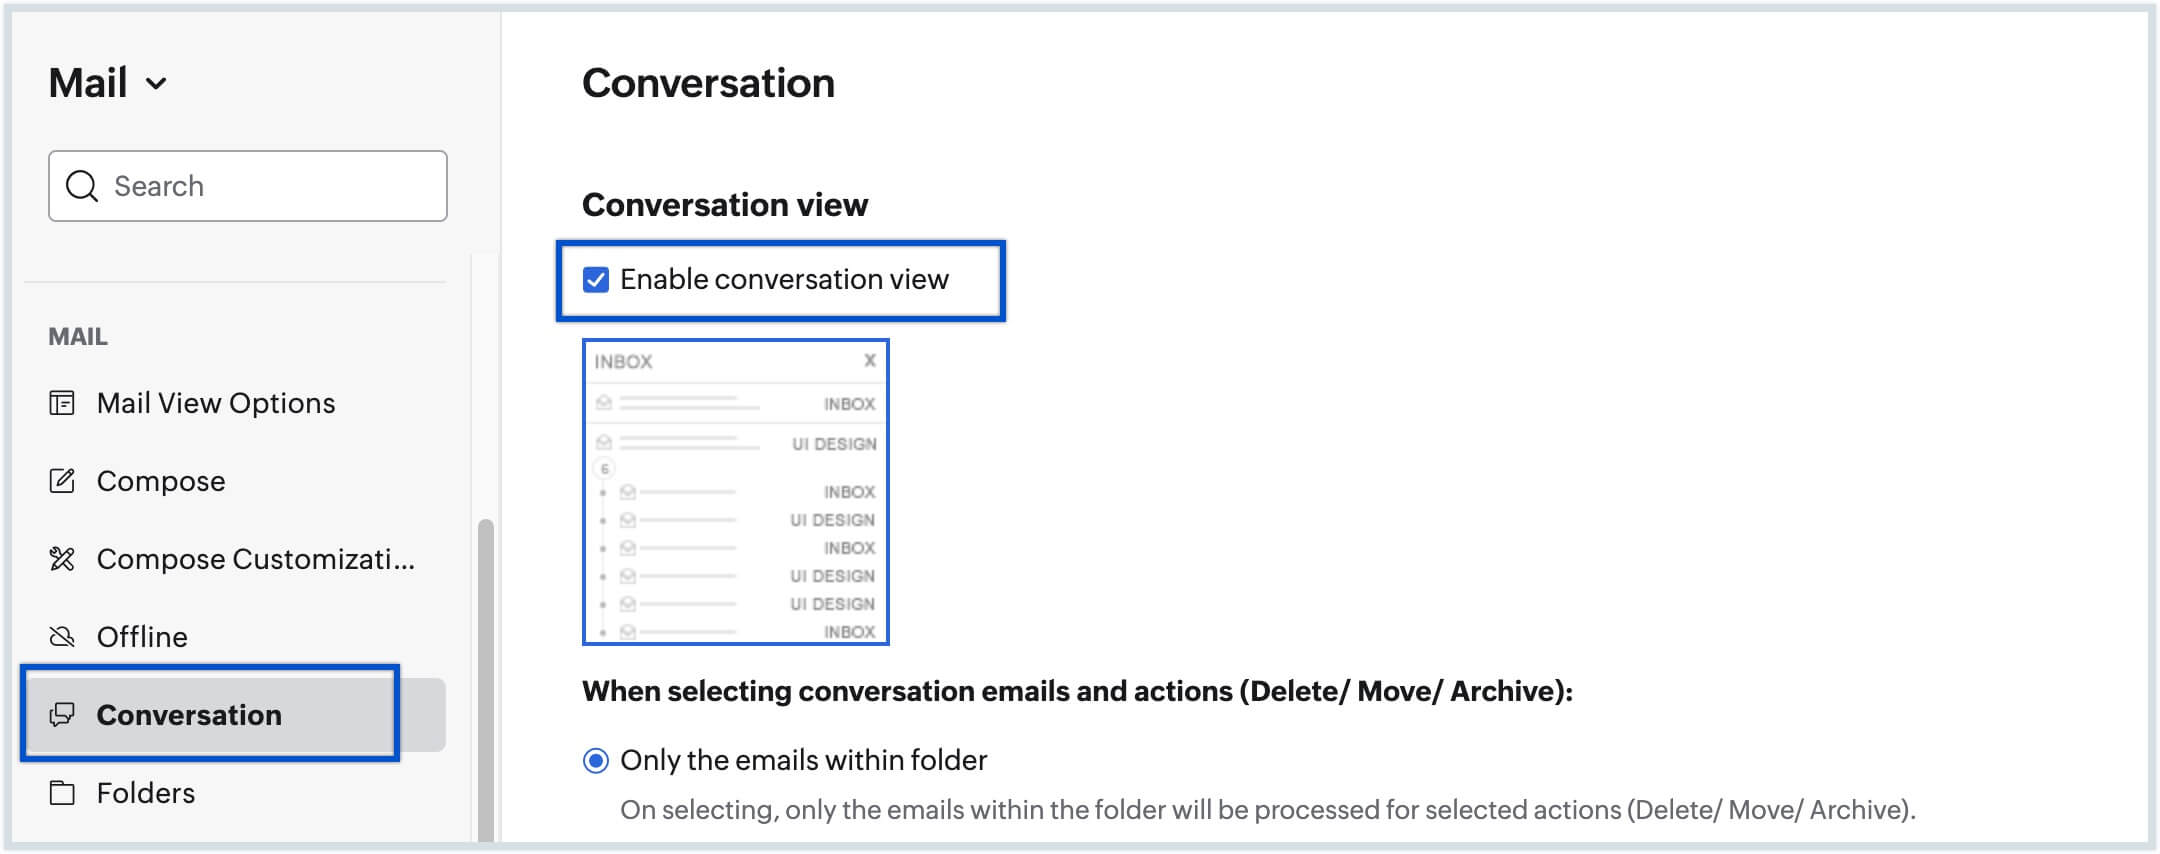Click the Mail View Options icon
The width and height of the screenshot is (2160, 854).
[62, 403]
